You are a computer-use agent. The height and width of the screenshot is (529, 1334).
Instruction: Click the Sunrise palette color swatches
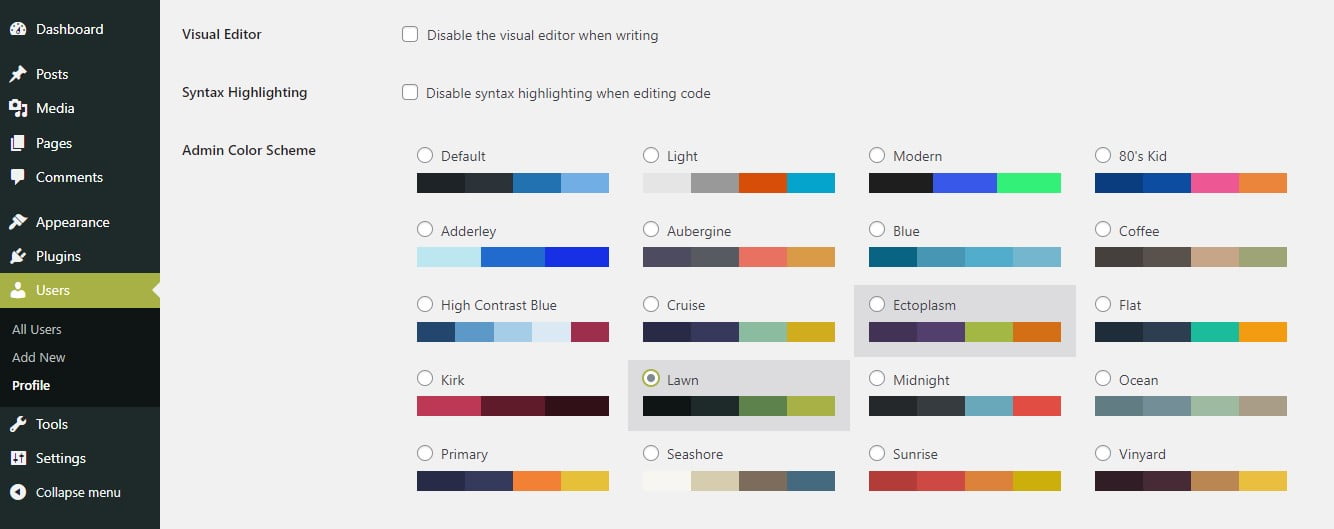965,481
